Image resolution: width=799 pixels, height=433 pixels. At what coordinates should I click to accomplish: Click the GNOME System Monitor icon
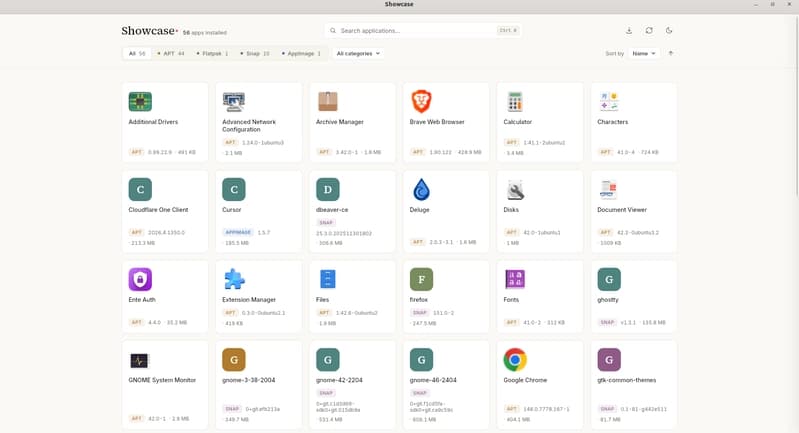pyautogui.click(x=139, y=360)
